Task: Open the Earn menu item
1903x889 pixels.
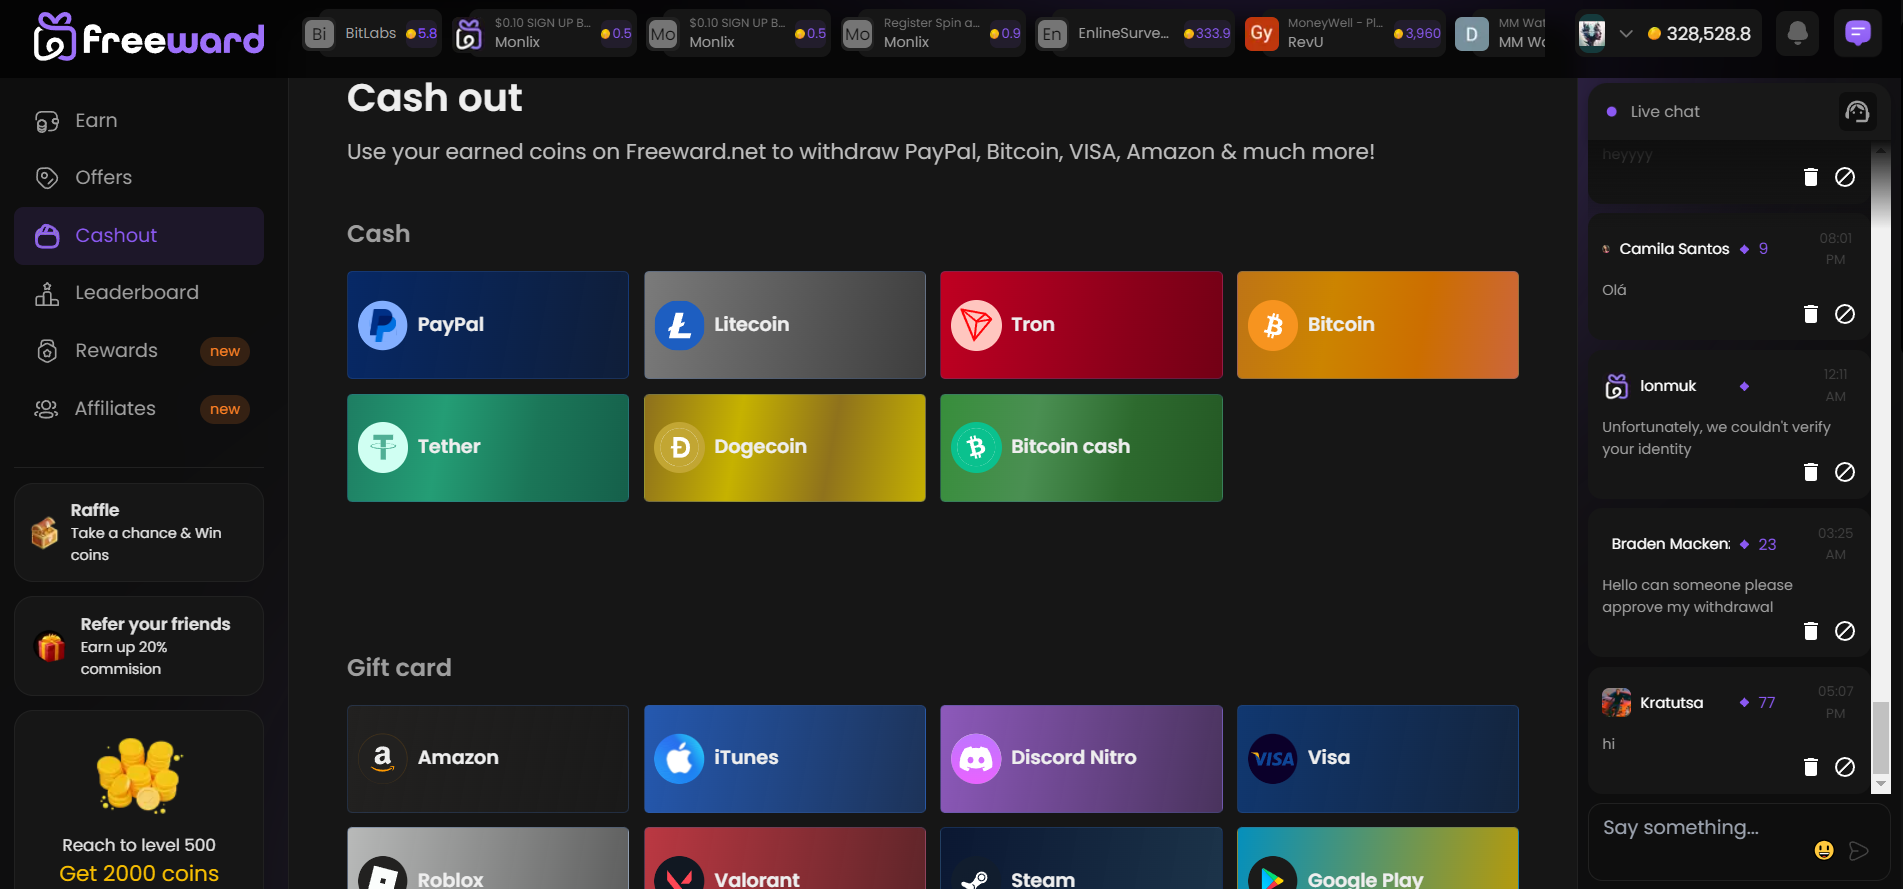Action: coord(139,121)
